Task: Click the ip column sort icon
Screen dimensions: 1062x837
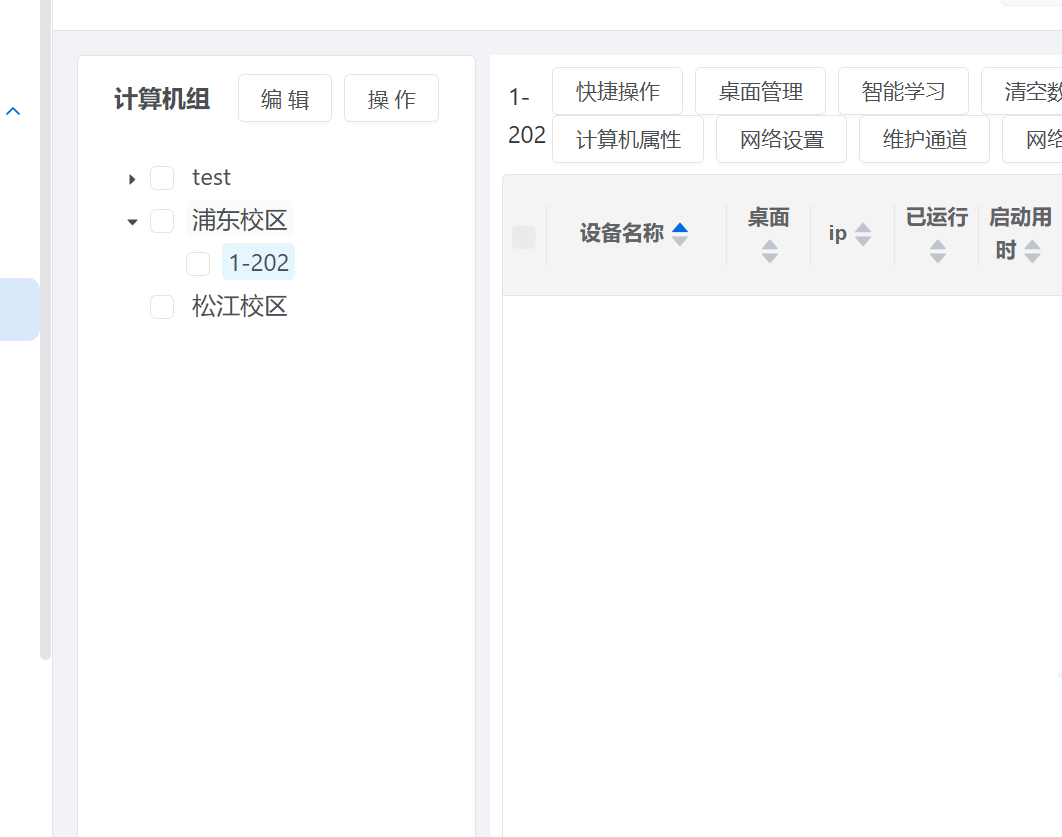Action: coord(863,234)
